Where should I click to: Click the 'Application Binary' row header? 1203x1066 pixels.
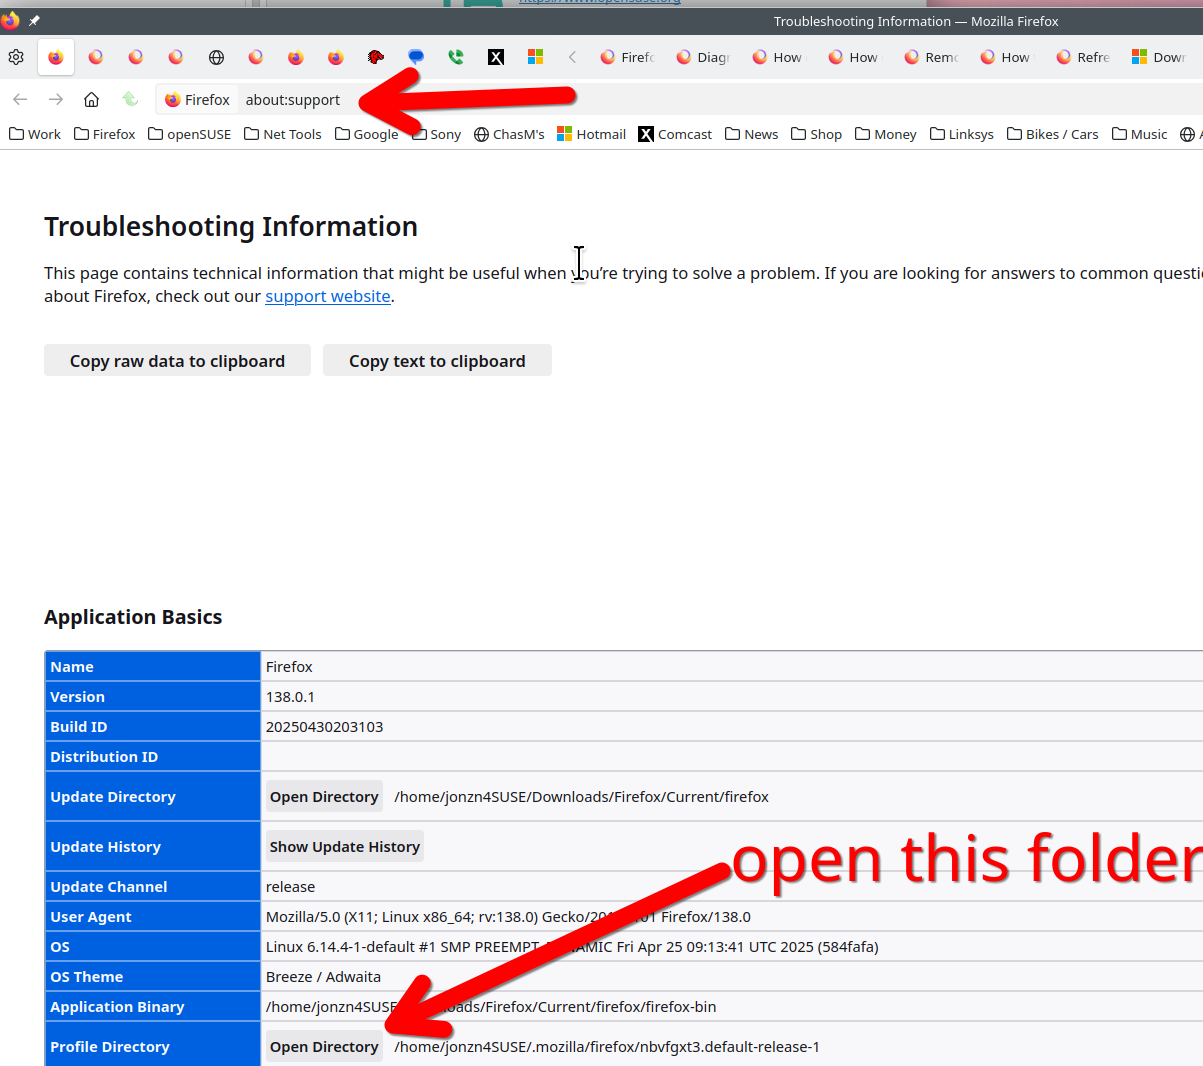click(153, 1007)
